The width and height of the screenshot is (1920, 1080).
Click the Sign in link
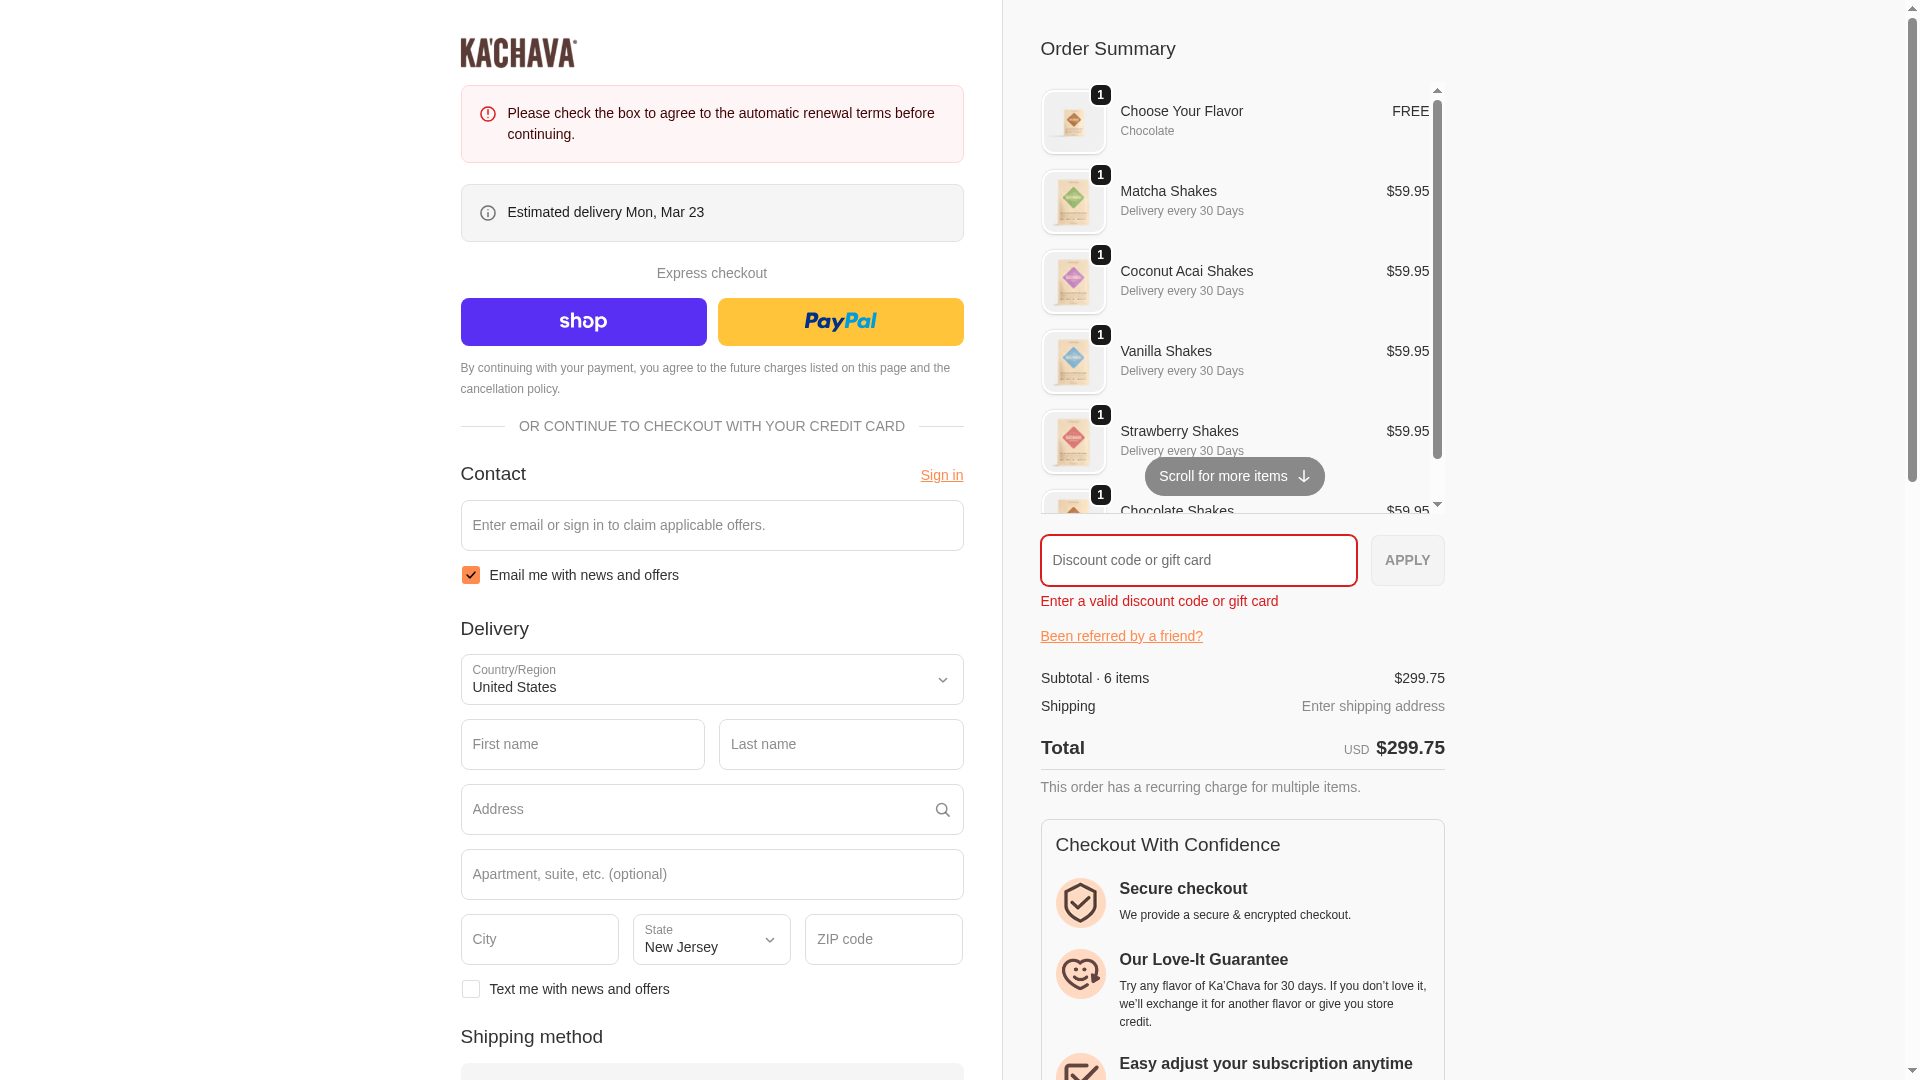point(941,475)
